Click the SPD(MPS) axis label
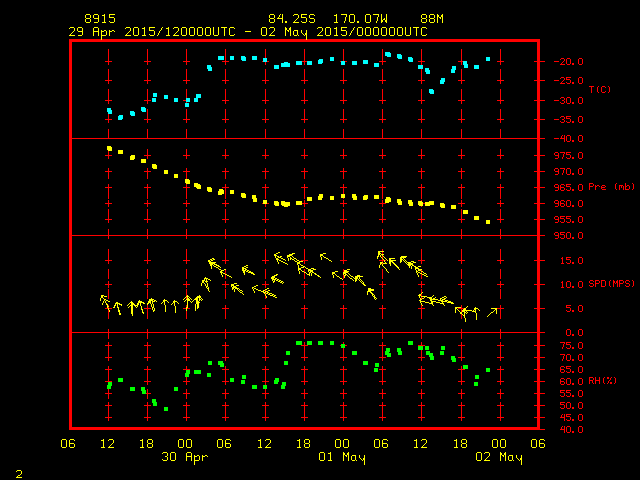 (x=611, y=284)
